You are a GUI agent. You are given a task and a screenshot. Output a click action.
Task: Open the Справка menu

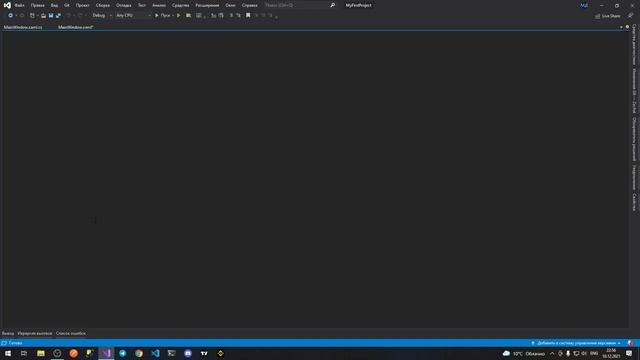click(249, 5)
